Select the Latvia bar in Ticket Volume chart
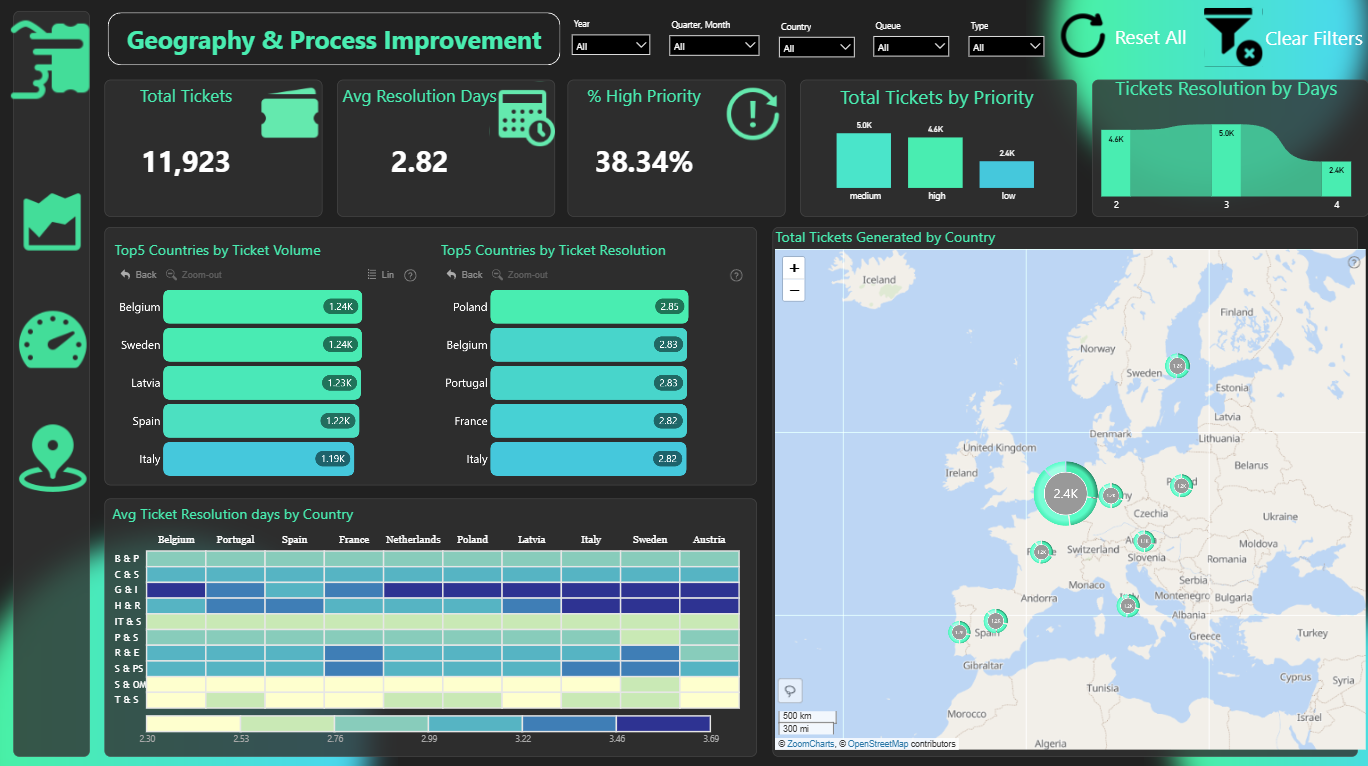The image size is (1368, 766). (261, 383)
